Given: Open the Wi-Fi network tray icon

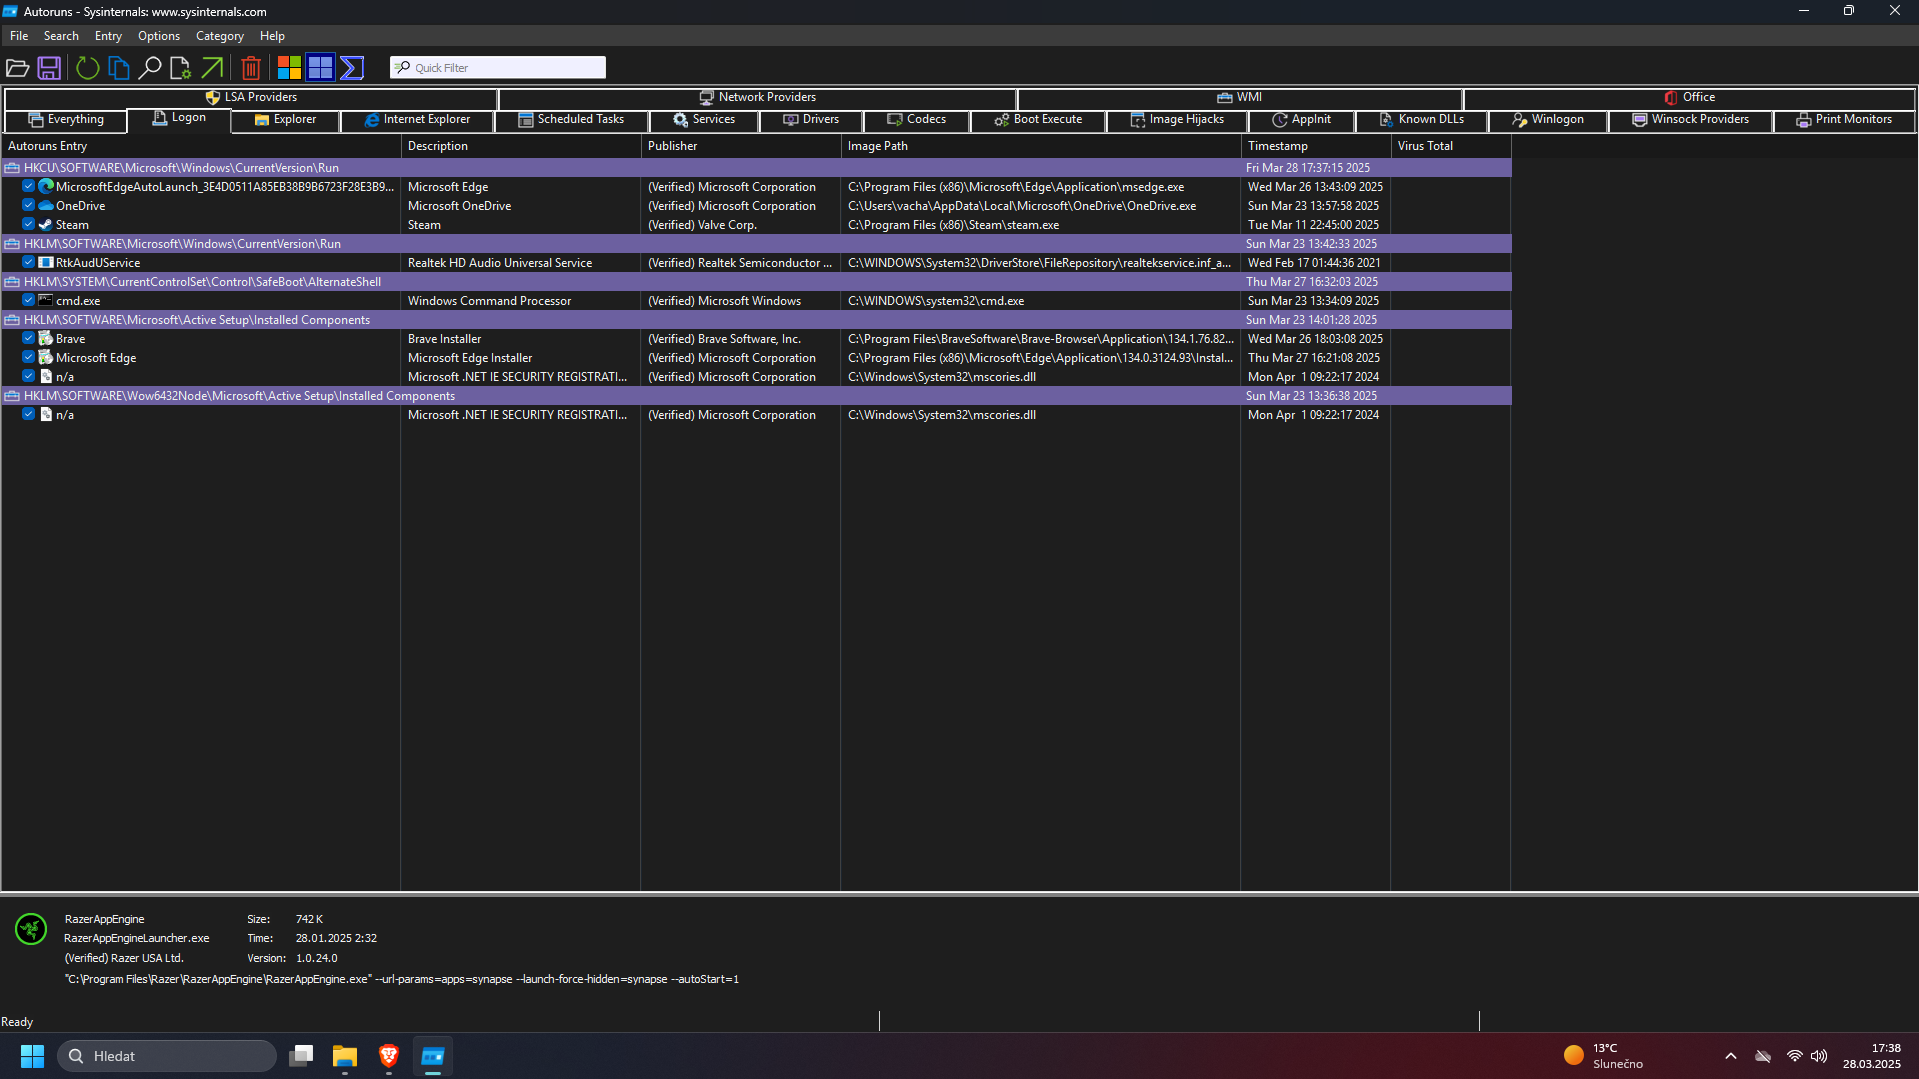Looking at the screenshot, I should [x=1795, y=1056].
